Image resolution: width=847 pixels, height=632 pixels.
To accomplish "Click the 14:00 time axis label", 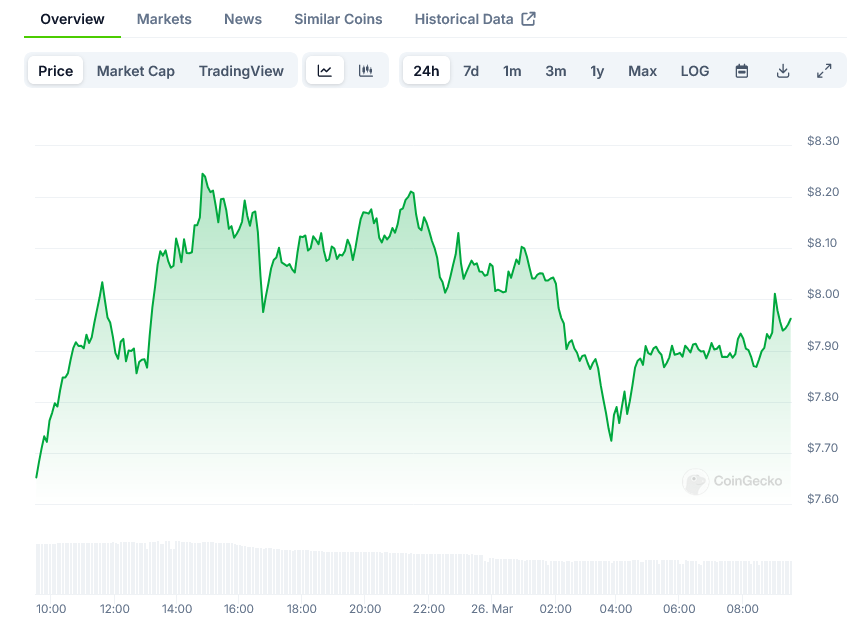I will tap(177, 609).
